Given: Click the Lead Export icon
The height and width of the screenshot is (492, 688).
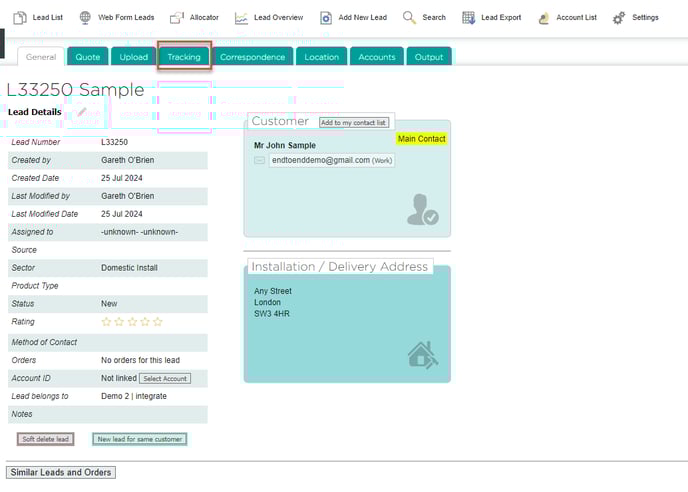Looking at the screenshot, I should (x=468, y=17).
